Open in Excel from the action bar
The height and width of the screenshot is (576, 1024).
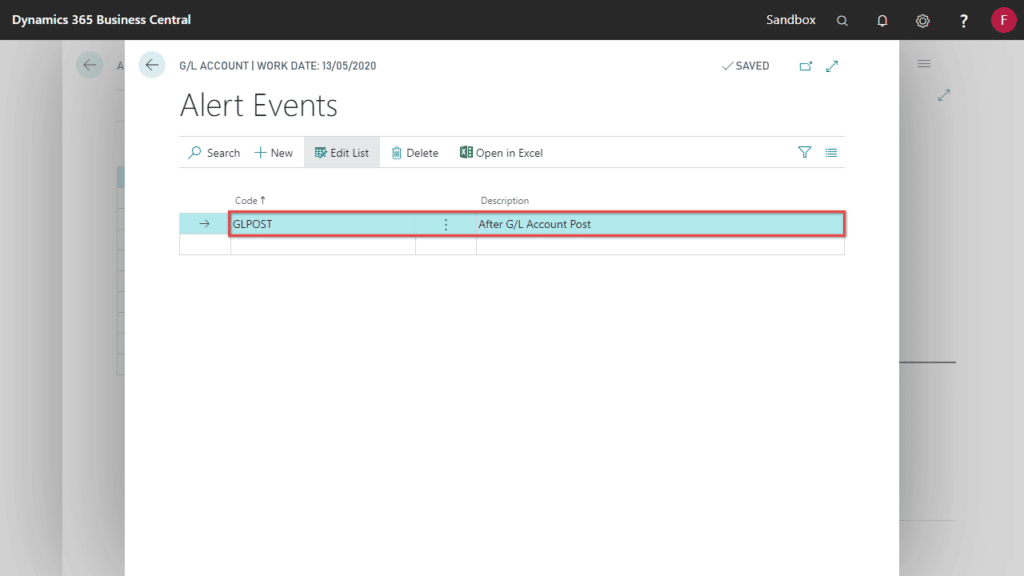pos(501,152)
